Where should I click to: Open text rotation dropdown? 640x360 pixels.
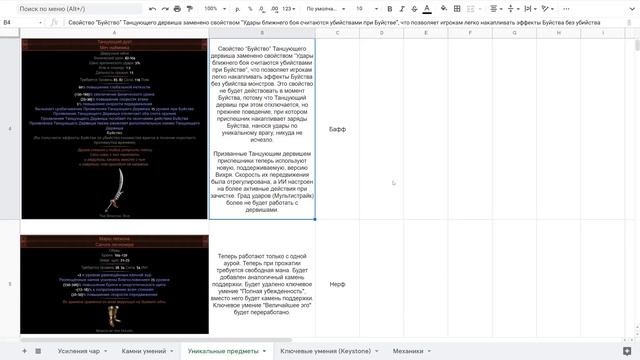[x=547, y=9]
